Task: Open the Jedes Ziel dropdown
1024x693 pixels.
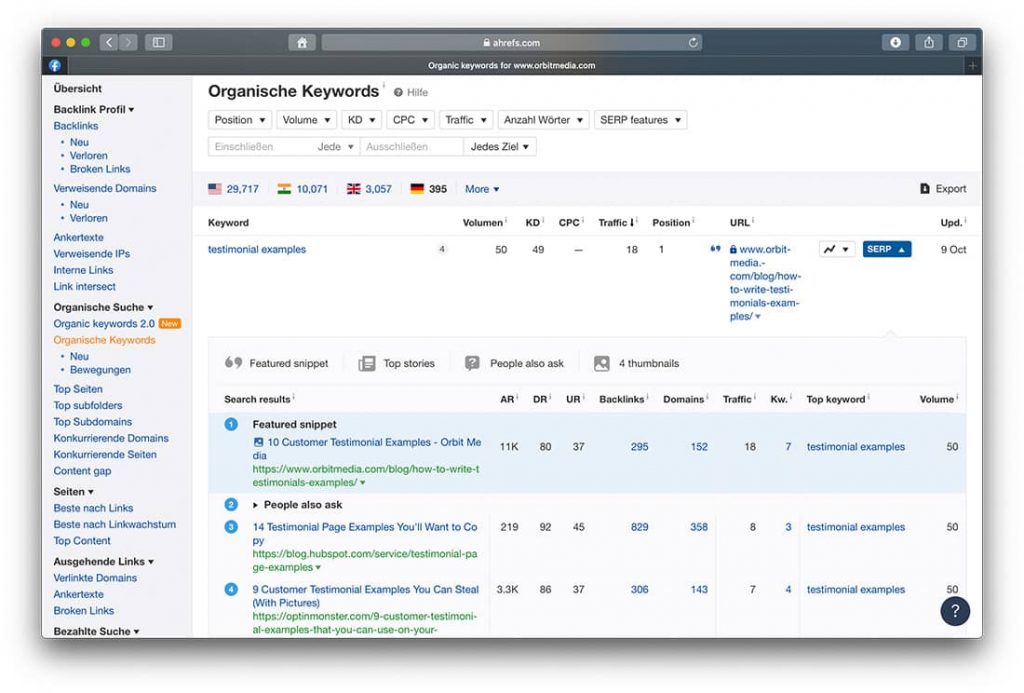Action: point(500,147)
